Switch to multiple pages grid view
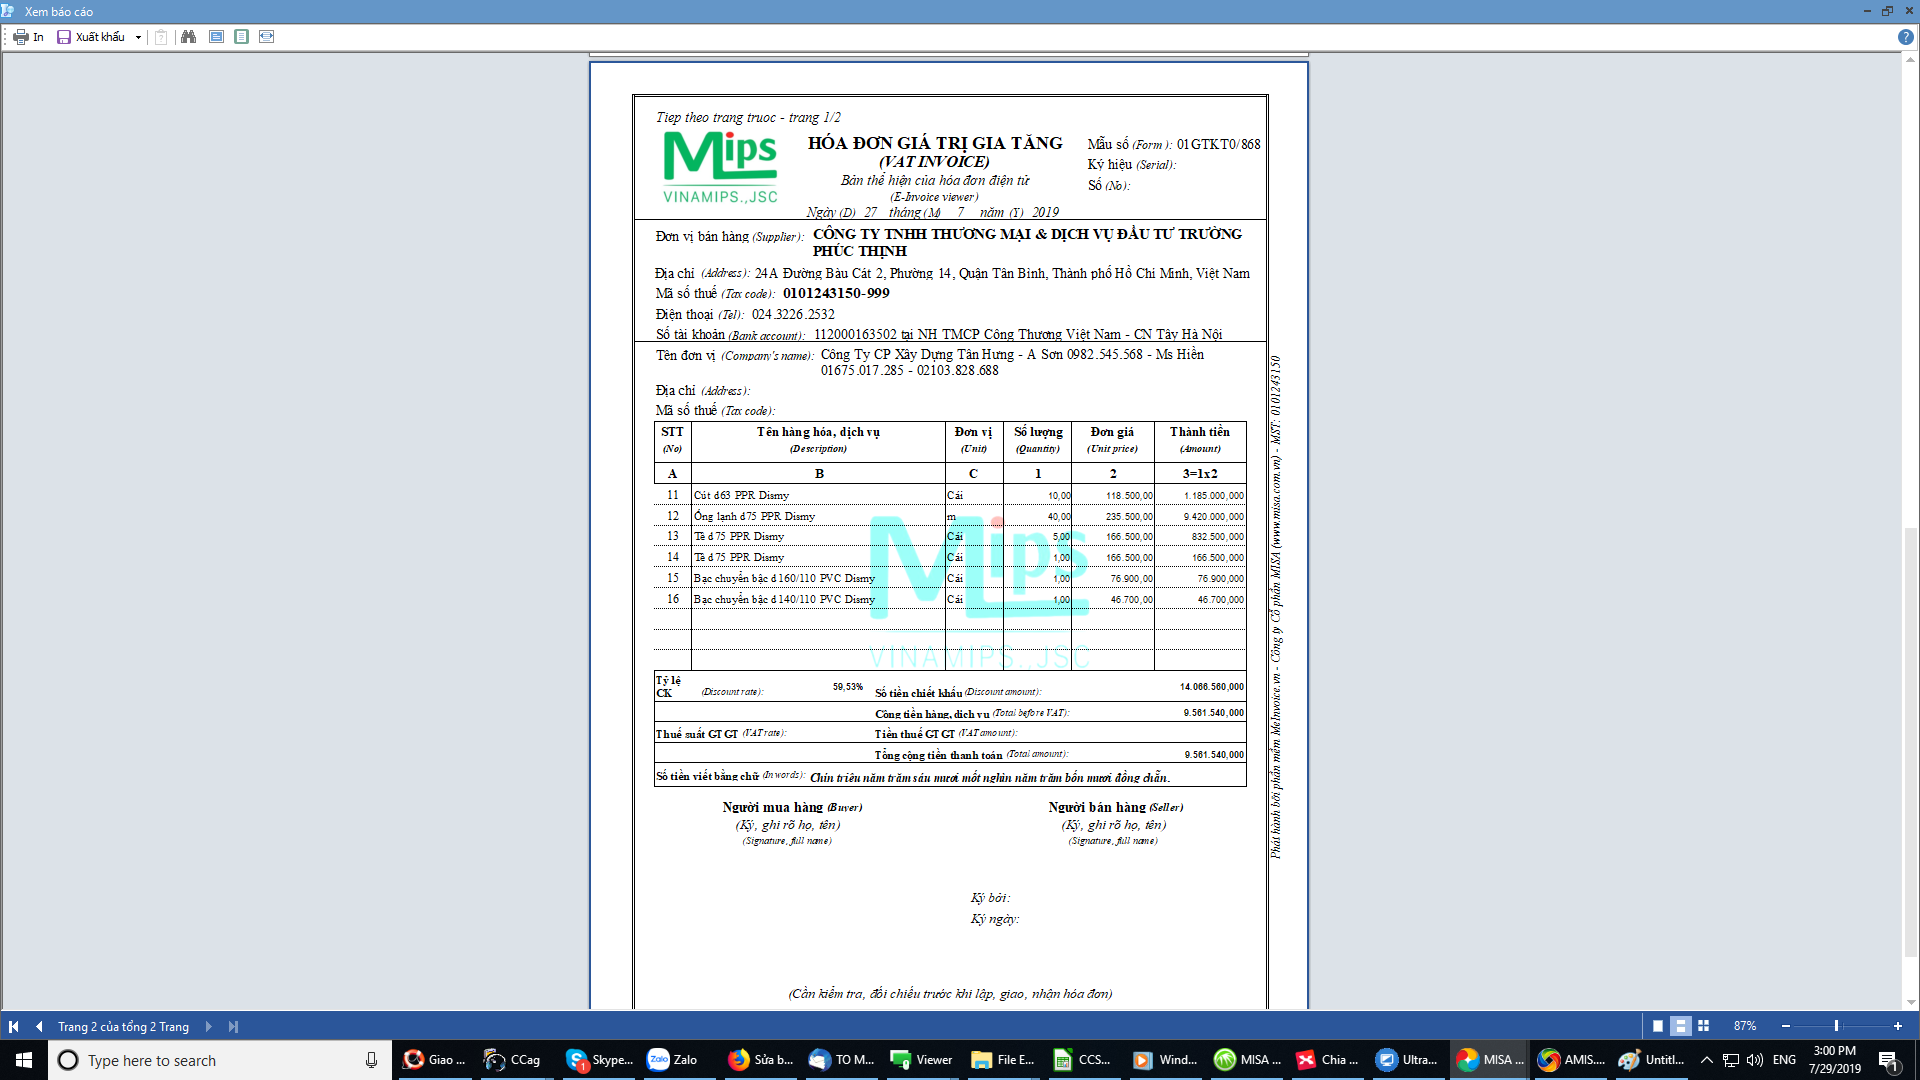 [x=1704, y=1026]
